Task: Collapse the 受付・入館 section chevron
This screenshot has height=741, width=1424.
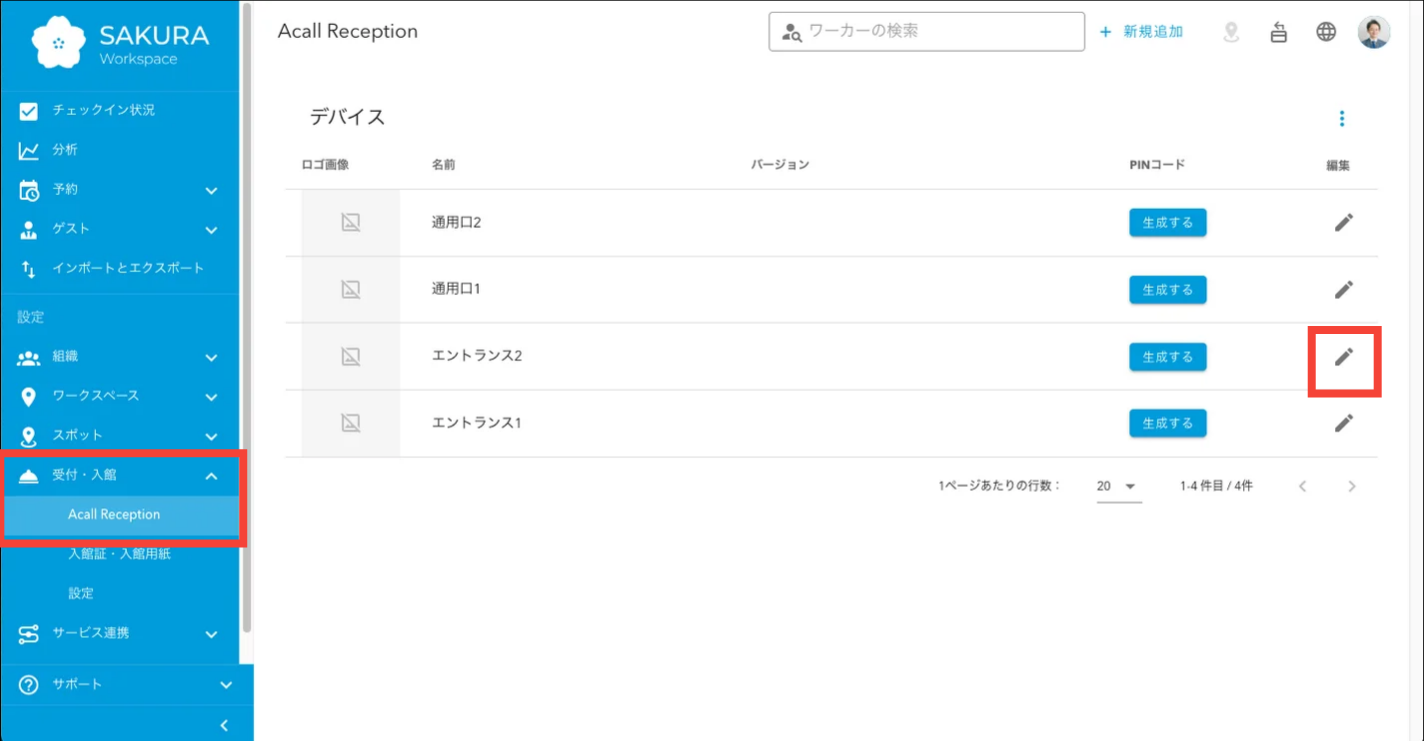Action: click(x=211, y=476)
